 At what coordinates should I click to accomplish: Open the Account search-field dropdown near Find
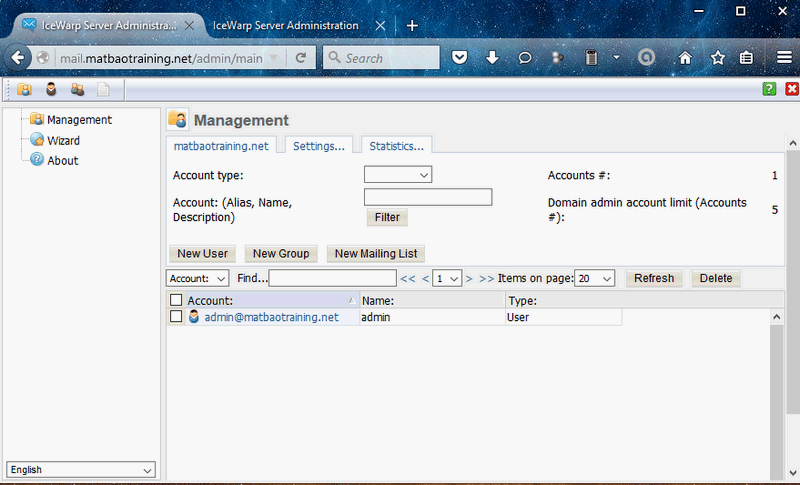point(197,278)
